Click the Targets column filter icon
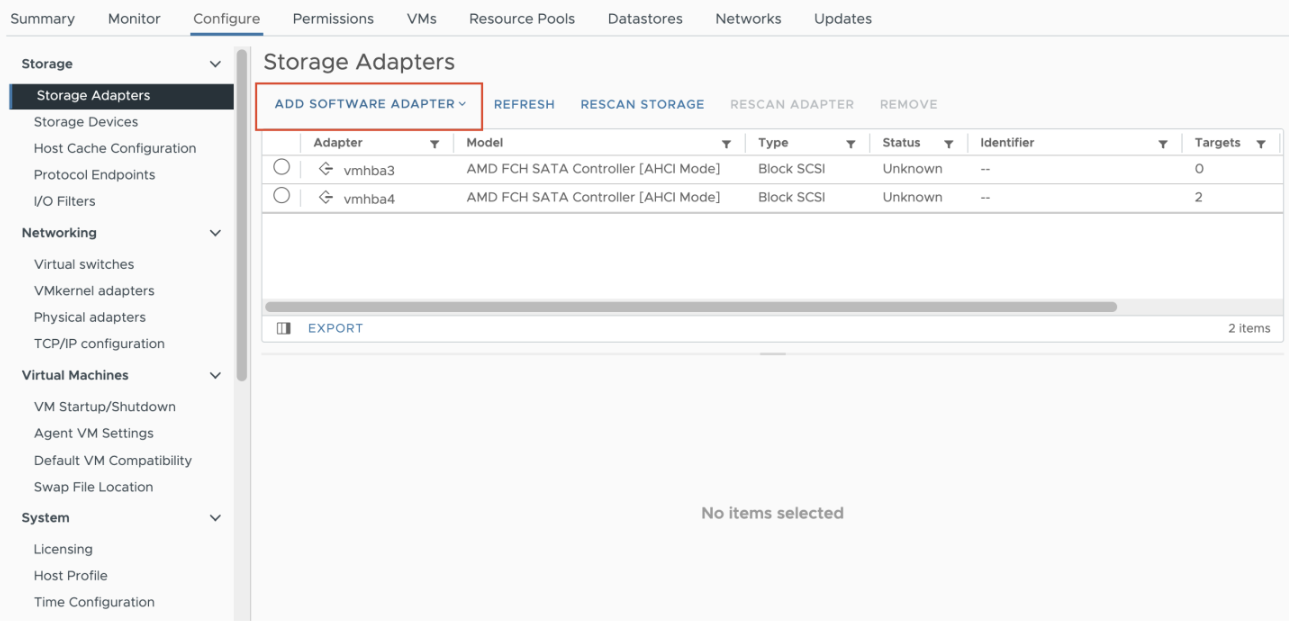Screen dimensions: 1308x624 tap(1261, 144)
